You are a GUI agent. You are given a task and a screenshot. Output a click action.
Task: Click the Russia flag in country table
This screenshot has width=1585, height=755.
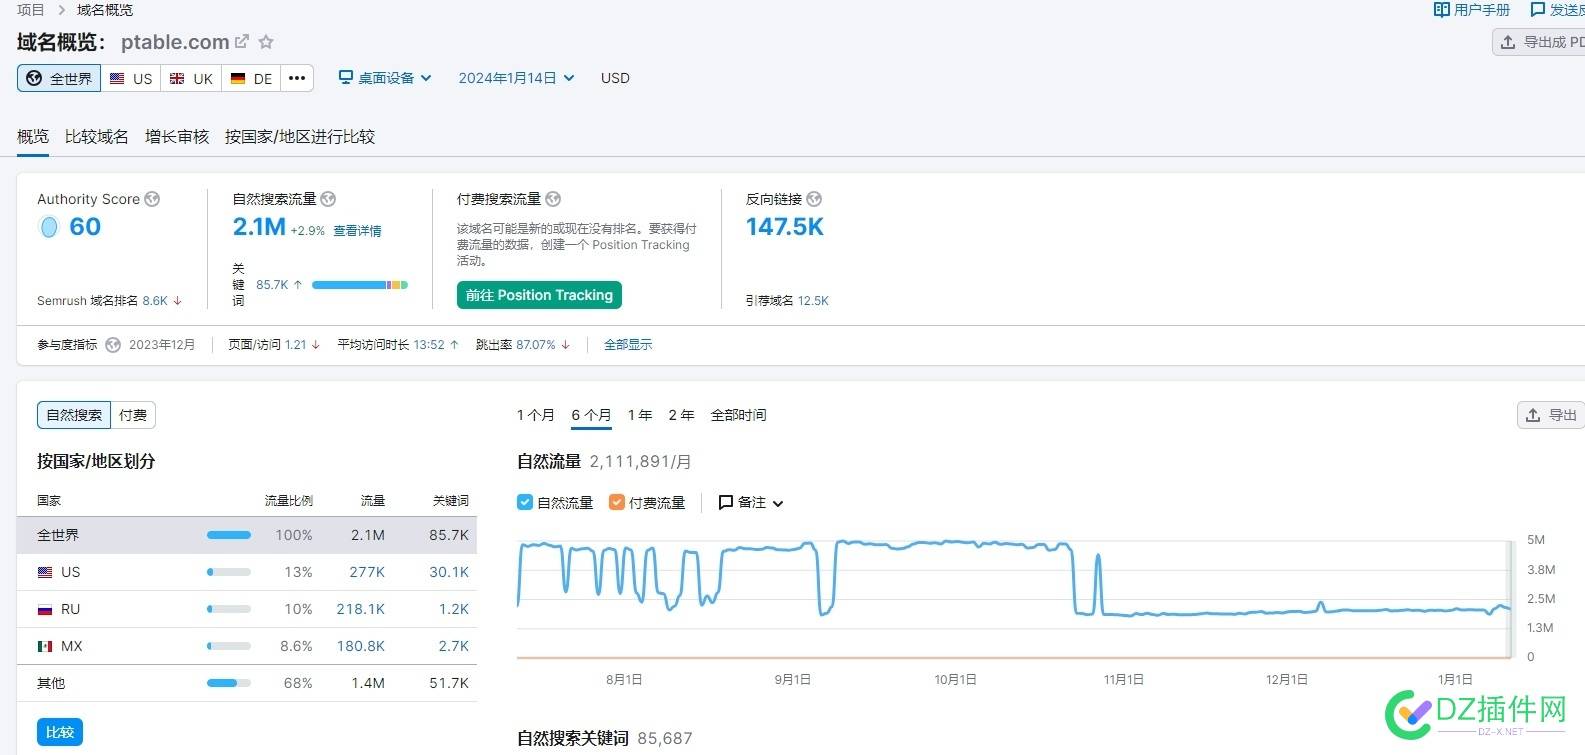pyautogui.click(x=45, y=609)
